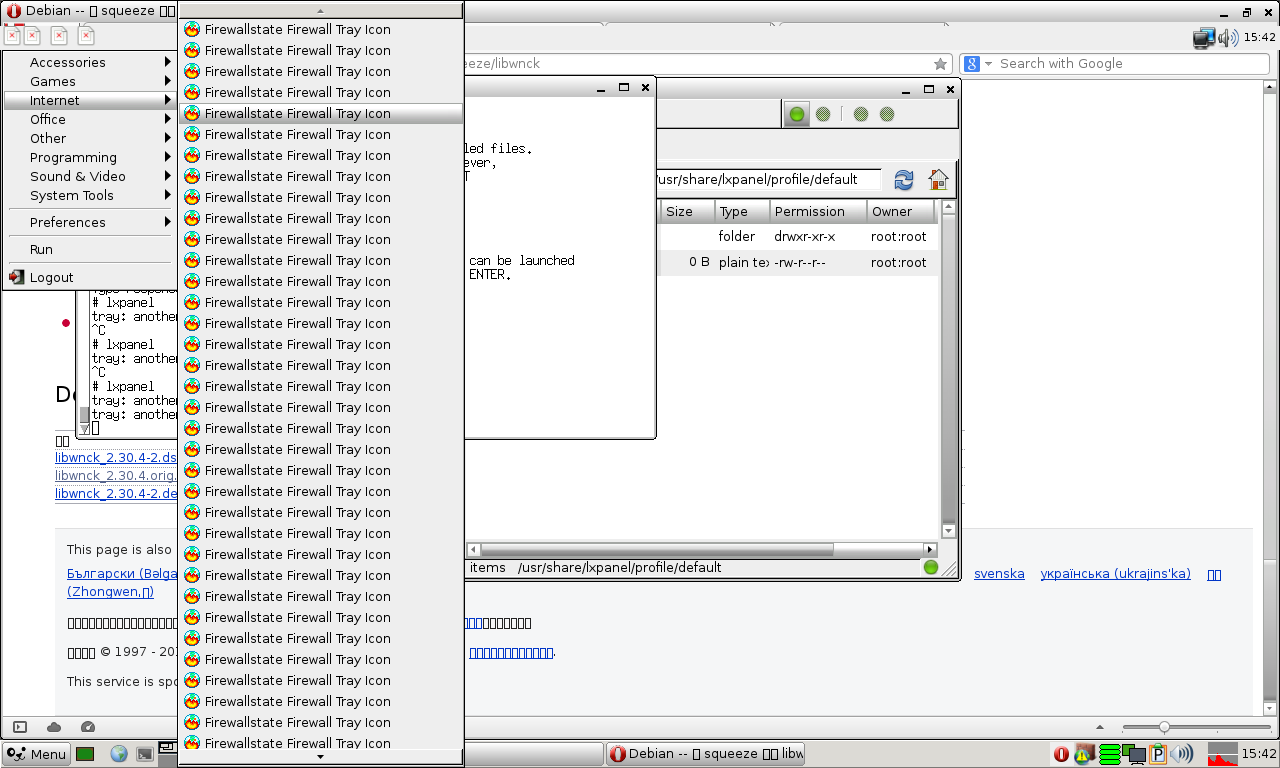The image size is (1280, 768).
Task: Select the 'folder' type cell
Action: tap(737, 237)
